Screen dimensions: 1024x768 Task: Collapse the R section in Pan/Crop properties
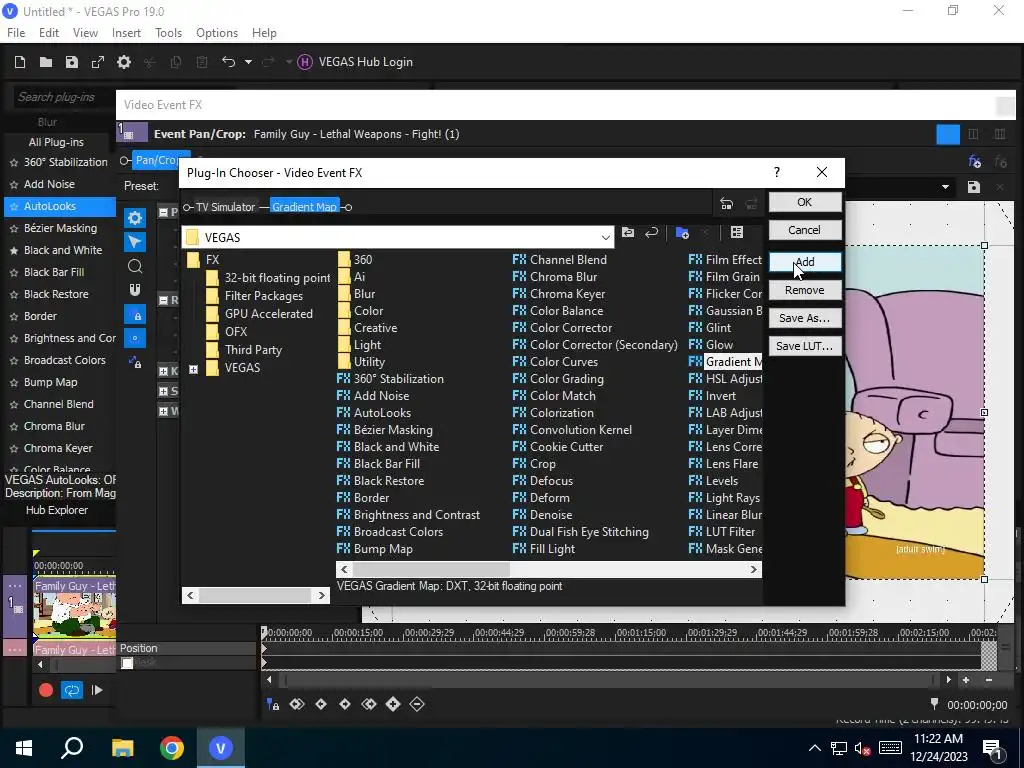[x=163, y=300]
